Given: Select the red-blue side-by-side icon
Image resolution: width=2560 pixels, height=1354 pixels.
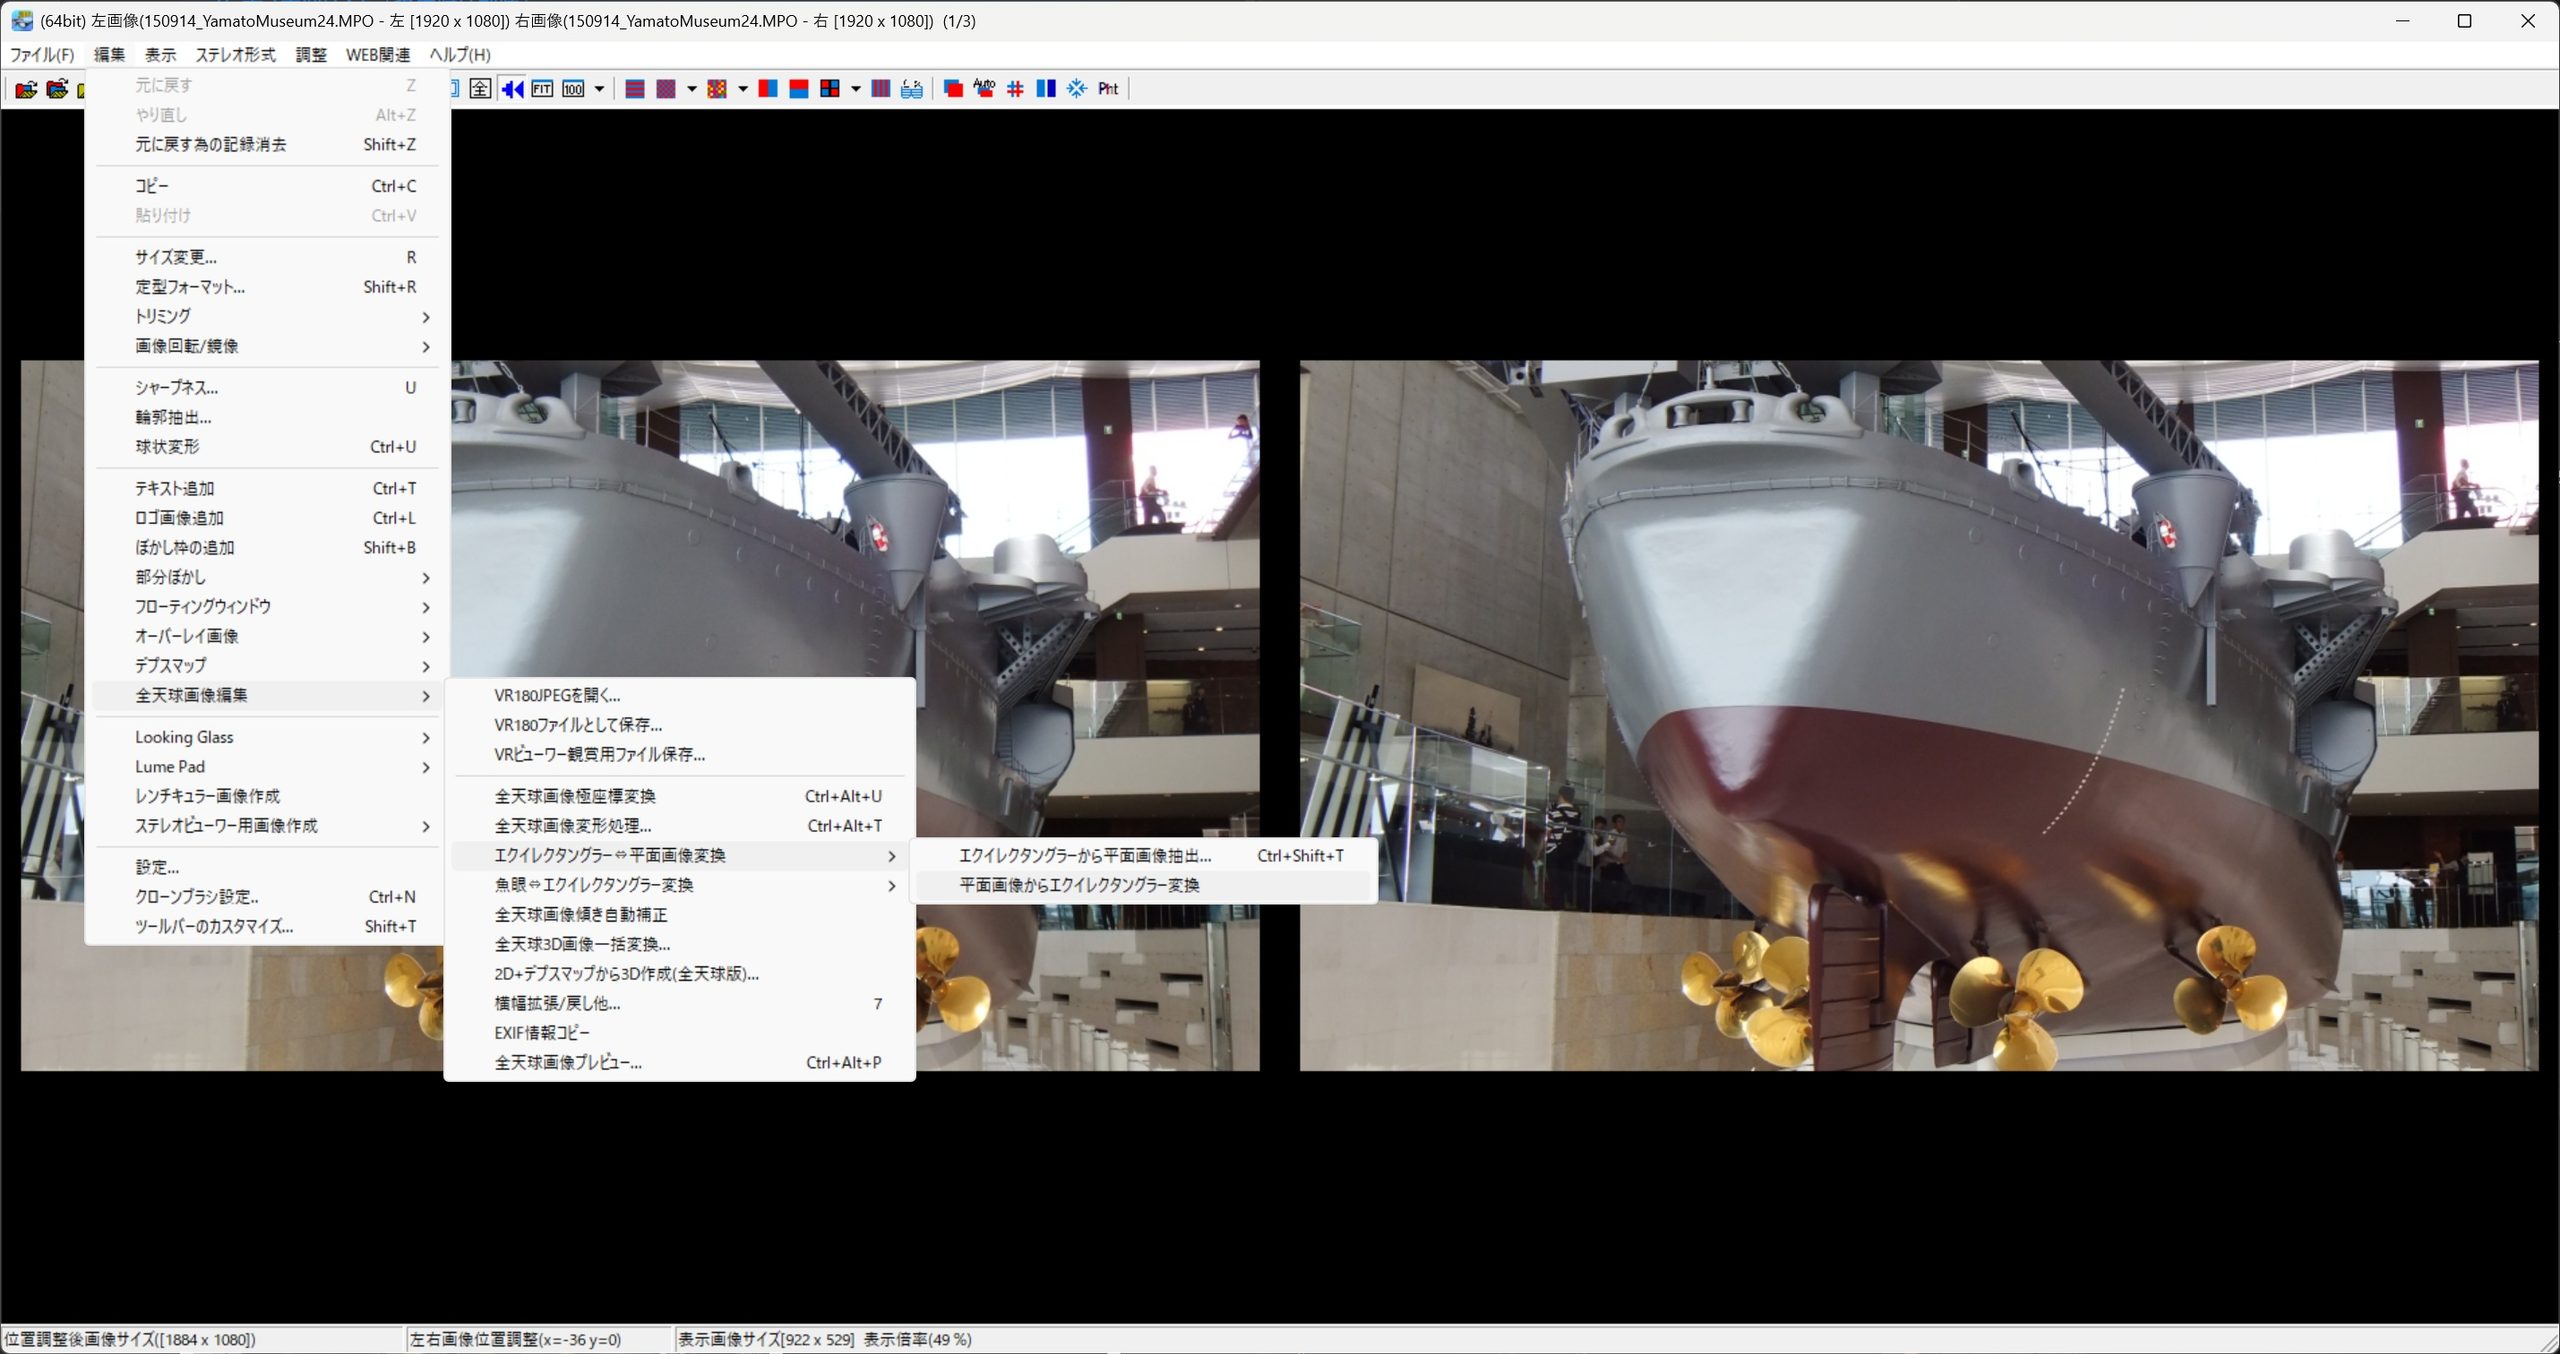Looking at the screenshot, I should (768, 89).
